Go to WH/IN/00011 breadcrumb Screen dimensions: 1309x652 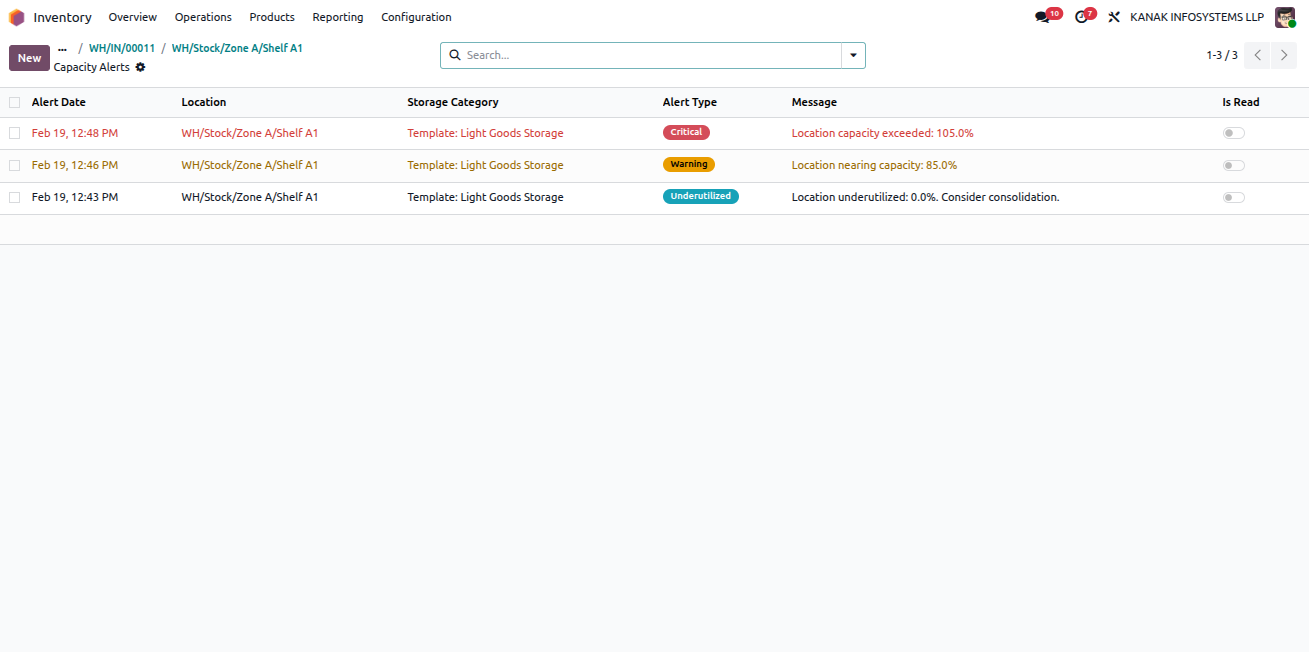coord(122,48)
